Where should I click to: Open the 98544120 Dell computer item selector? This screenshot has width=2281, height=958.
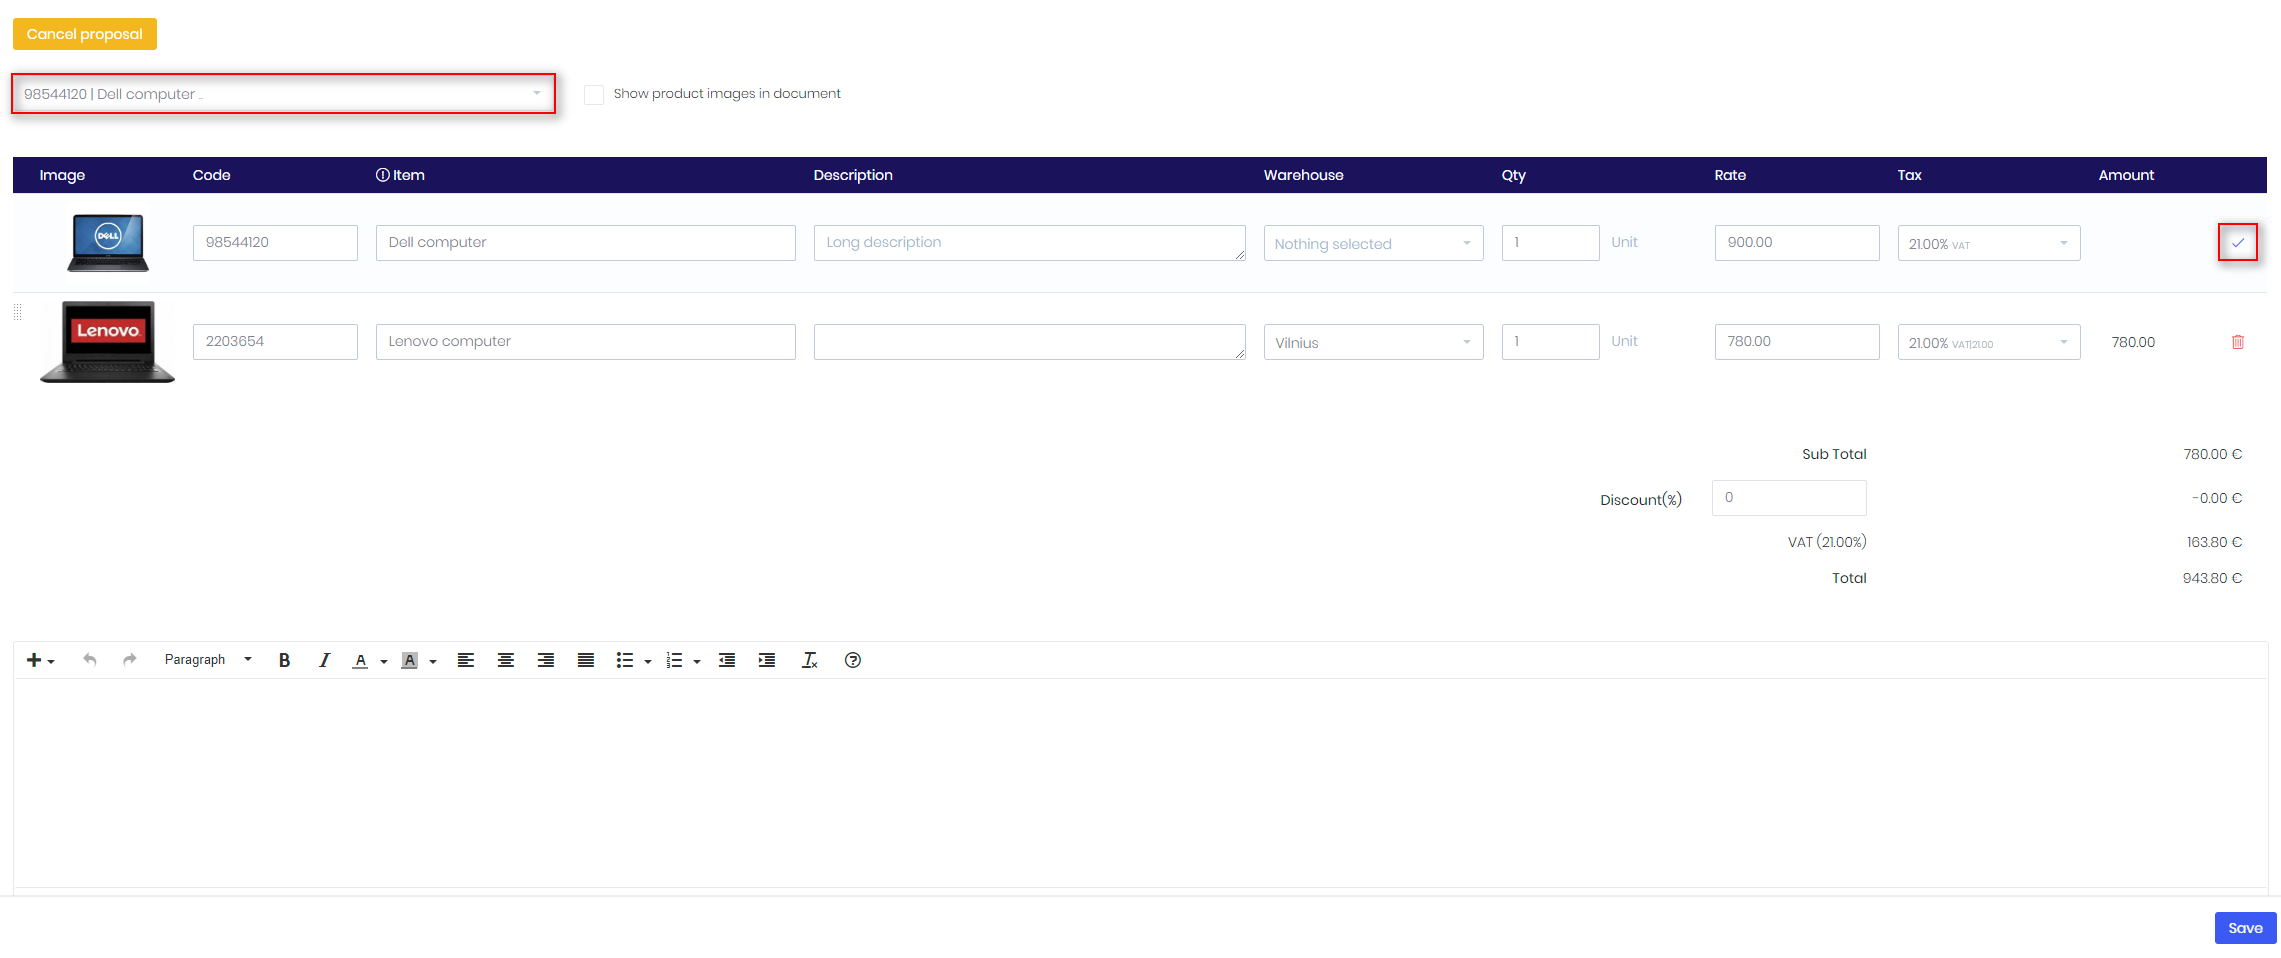pos(284,94)
